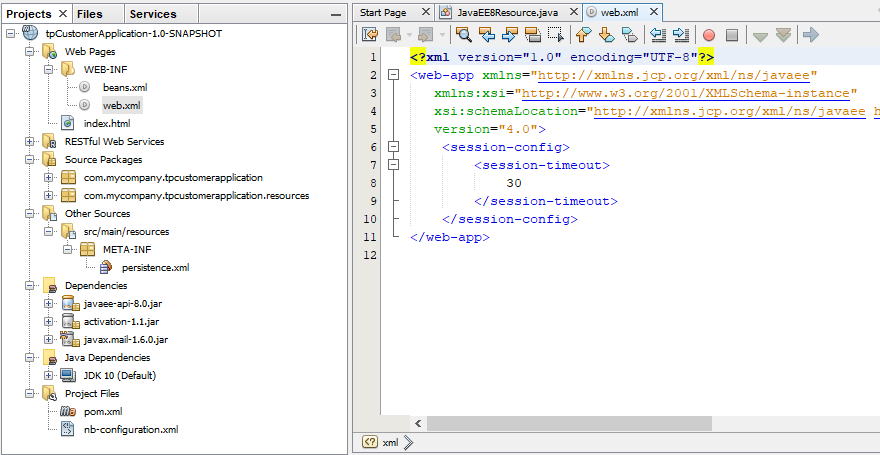
Task: Select pom.xml in Project Files
Action: (103, 412)
